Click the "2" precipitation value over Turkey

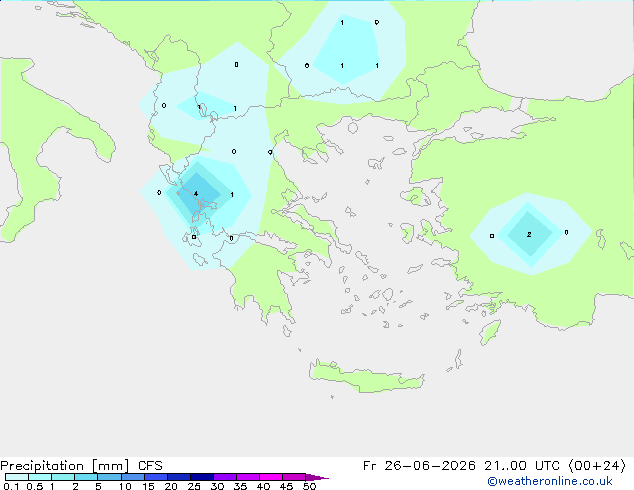coord(529,234)
